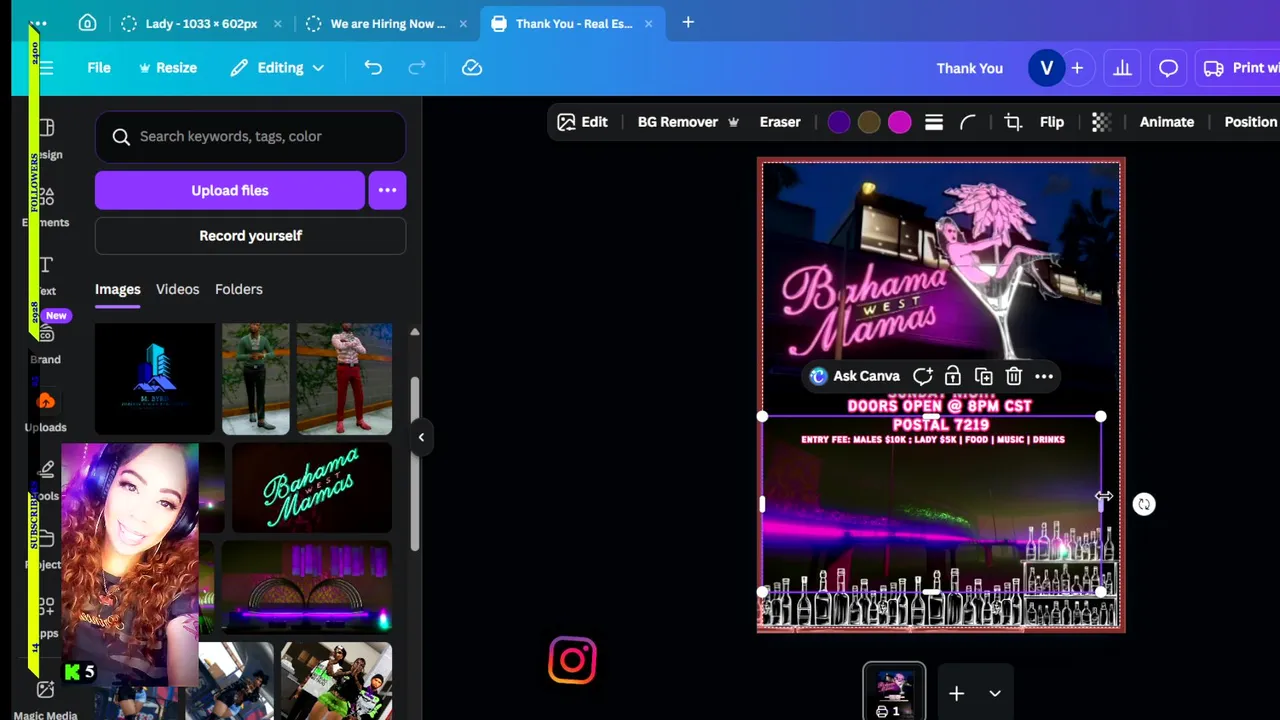Select the olive brown color swatch

click(x=869, y=122)
